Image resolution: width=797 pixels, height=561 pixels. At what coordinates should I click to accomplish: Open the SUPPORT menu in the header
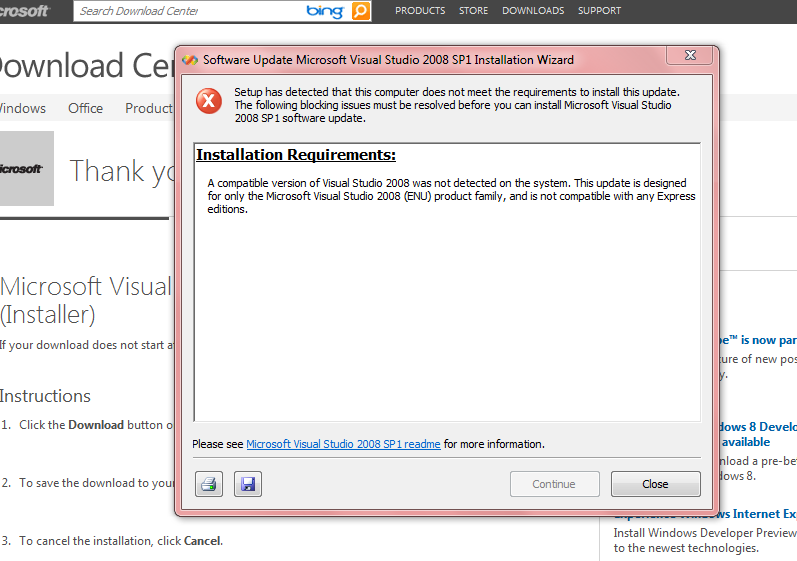(x=599, y=11)
